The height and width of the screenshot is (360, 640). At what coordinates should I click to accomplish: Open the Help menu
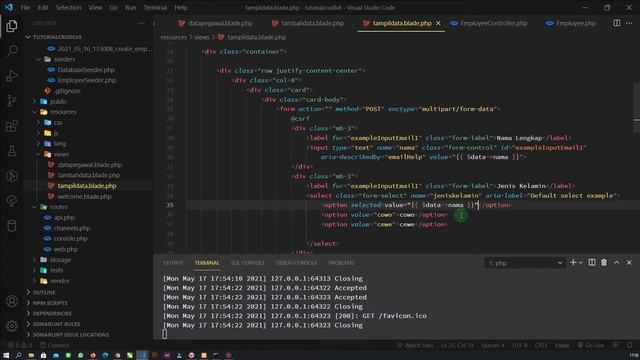click(181, 7)
